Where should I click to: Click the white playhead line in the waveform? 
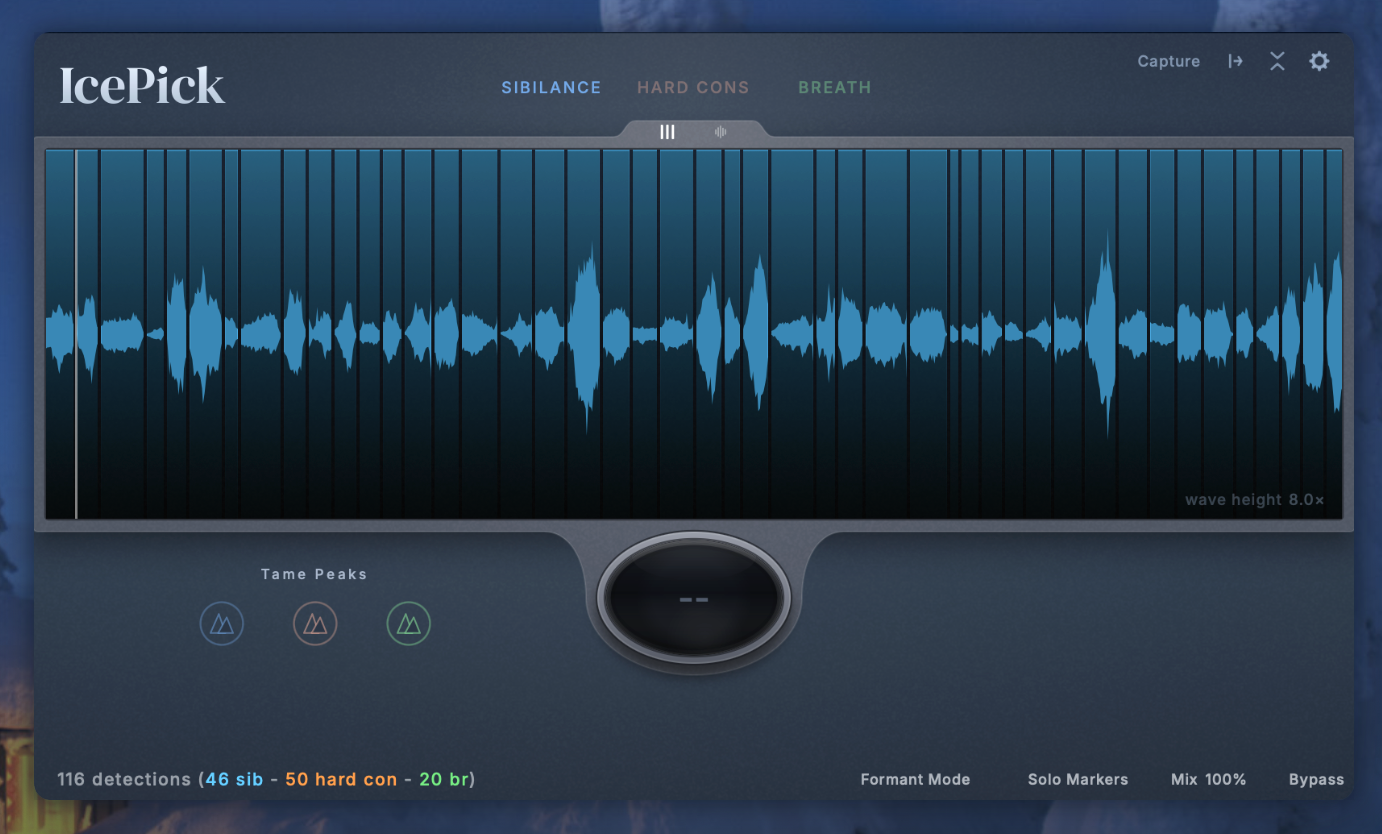coord(76,334)
